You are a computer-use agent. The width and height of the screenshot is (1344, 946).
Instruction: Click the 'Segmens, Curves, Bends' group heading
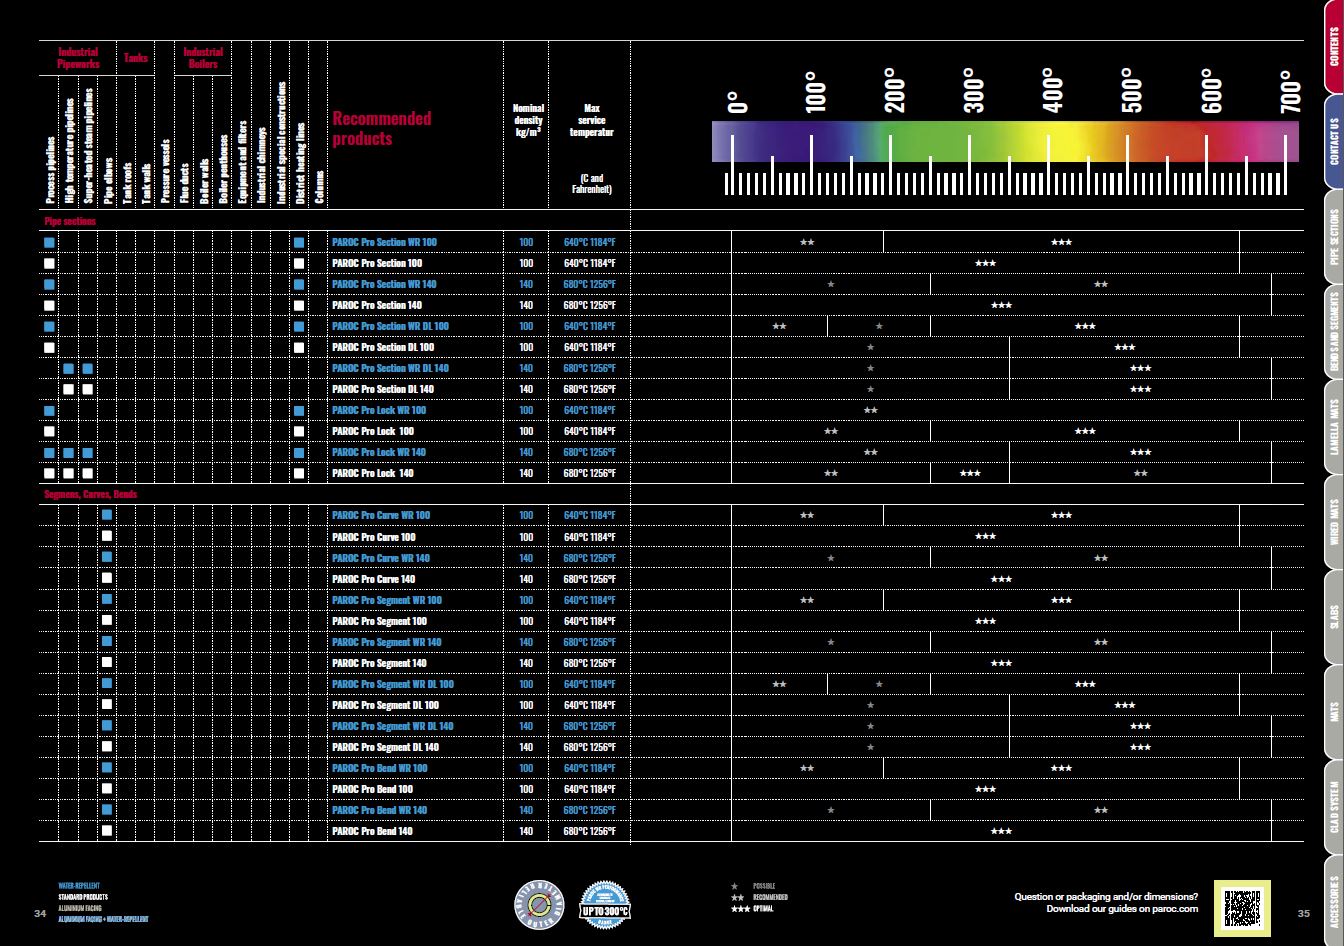[x=91, y=494]
